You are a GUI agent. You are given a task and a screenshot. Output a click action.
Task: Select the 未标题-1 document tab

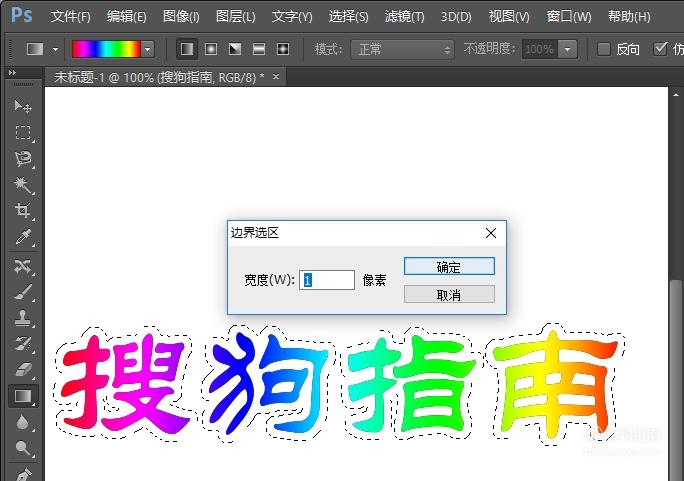159,77
